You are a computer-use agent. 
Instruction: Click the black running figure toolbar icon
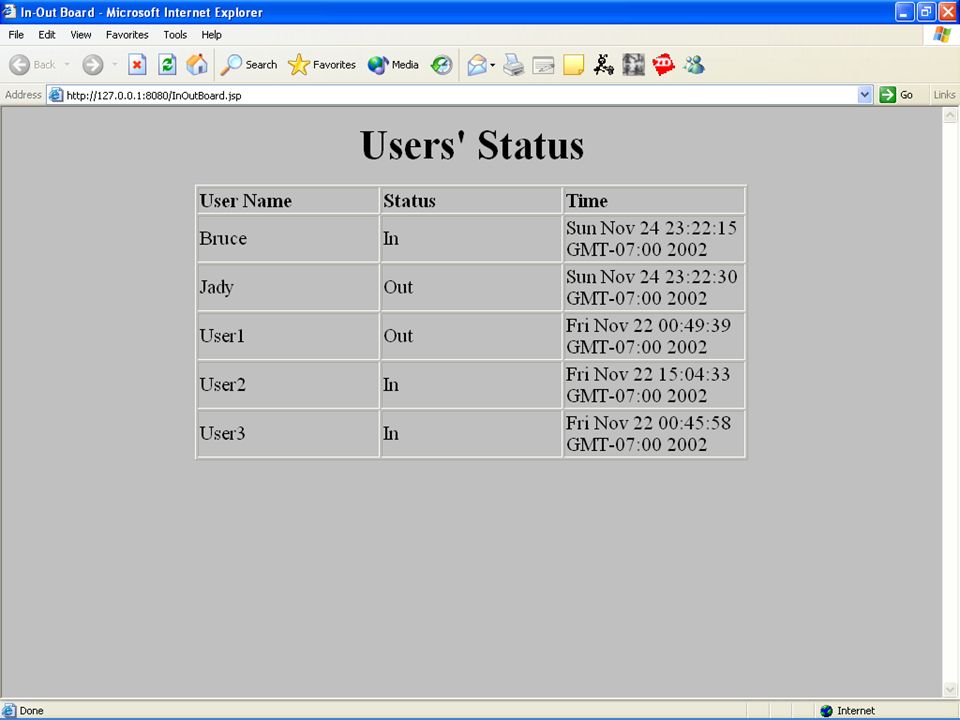click(x=603, y=64)
